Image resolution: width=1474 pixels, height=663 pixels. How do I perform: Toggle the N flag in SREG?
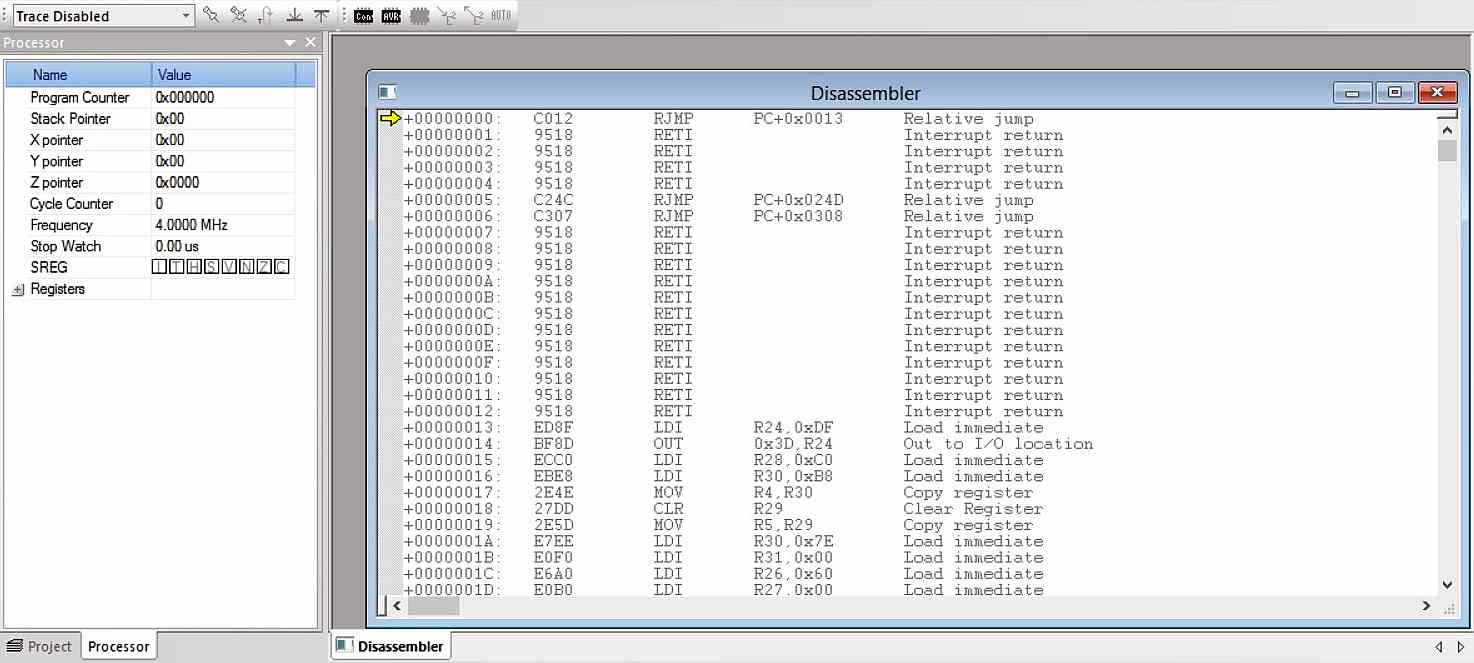(247, 267)
